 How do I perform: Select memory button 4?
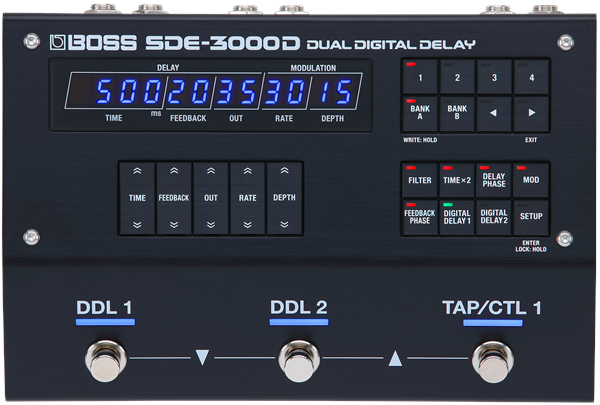[532, 77]
